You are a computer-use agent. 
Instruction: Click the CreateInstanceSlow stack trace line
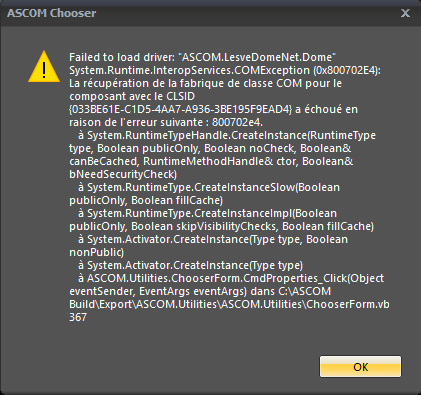coord(209,187)
